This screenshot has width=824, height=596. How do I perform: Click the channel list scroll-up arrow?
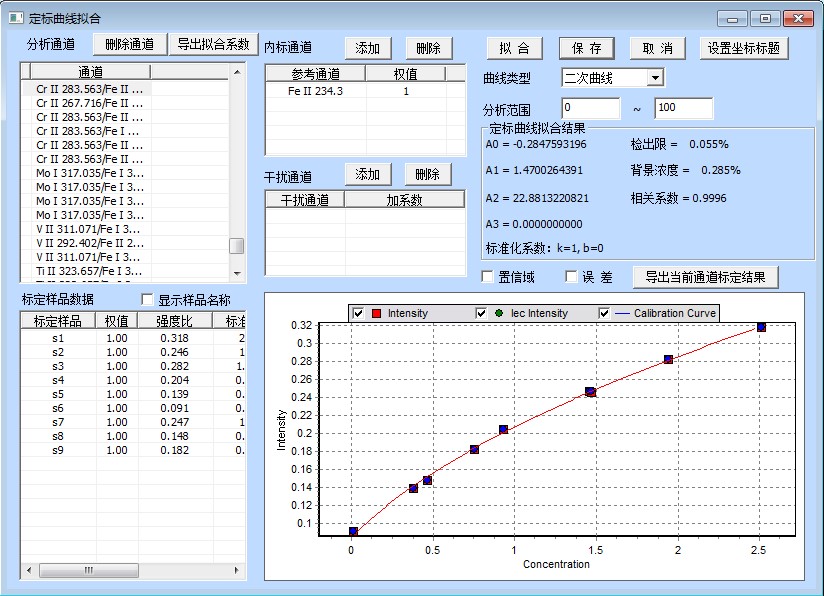click(237, 71)
